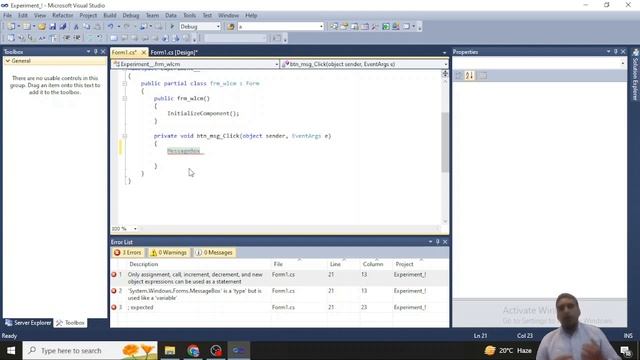Viewport: 640px width, 360px height.
Task: Click the Toggle Bookmark icon
Action: pyautogui.click(x=114, y=38)
